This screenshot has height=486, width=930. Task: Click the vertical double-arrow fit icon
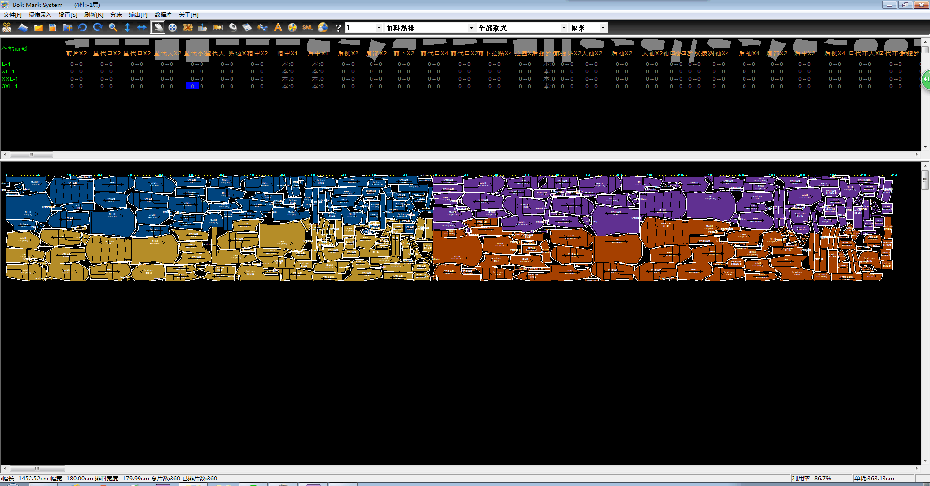(127, 27)
